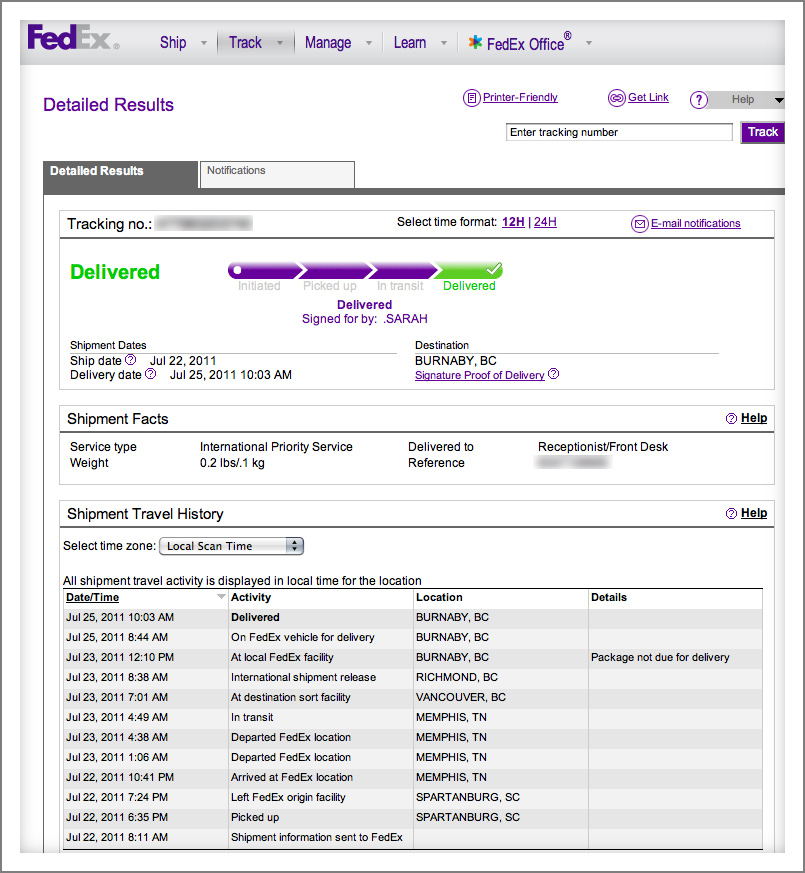Click 'At destination sort facility' activity
Viewport: 805px width, 873px height.
[x=291, y=698]
